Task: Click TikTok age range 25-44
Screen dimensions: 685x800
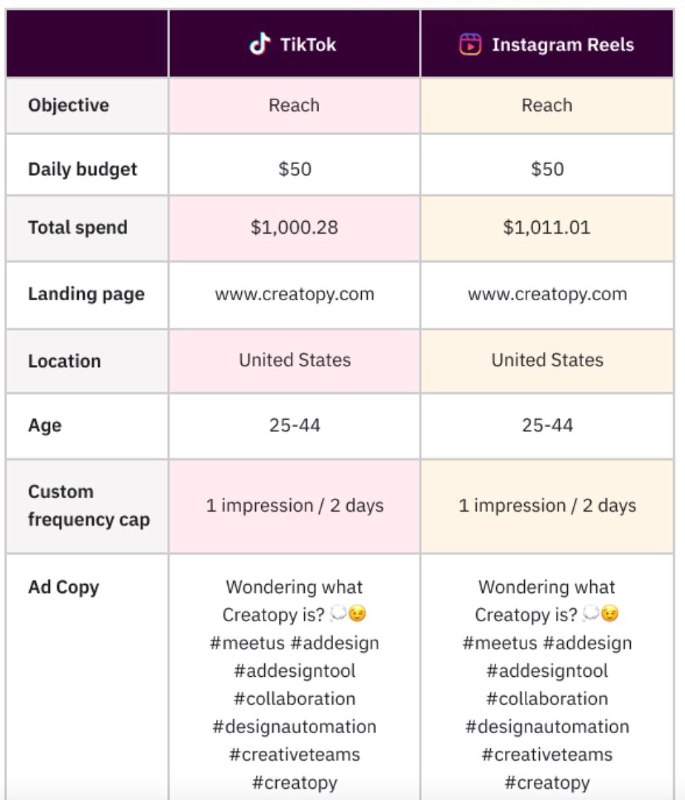Action: [294, 425]
